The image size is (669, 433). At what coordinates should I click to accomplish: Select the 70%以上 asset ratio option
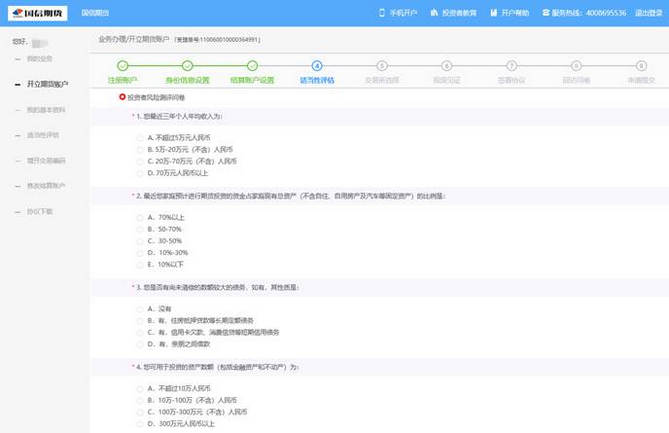click(x=139, y=217)
